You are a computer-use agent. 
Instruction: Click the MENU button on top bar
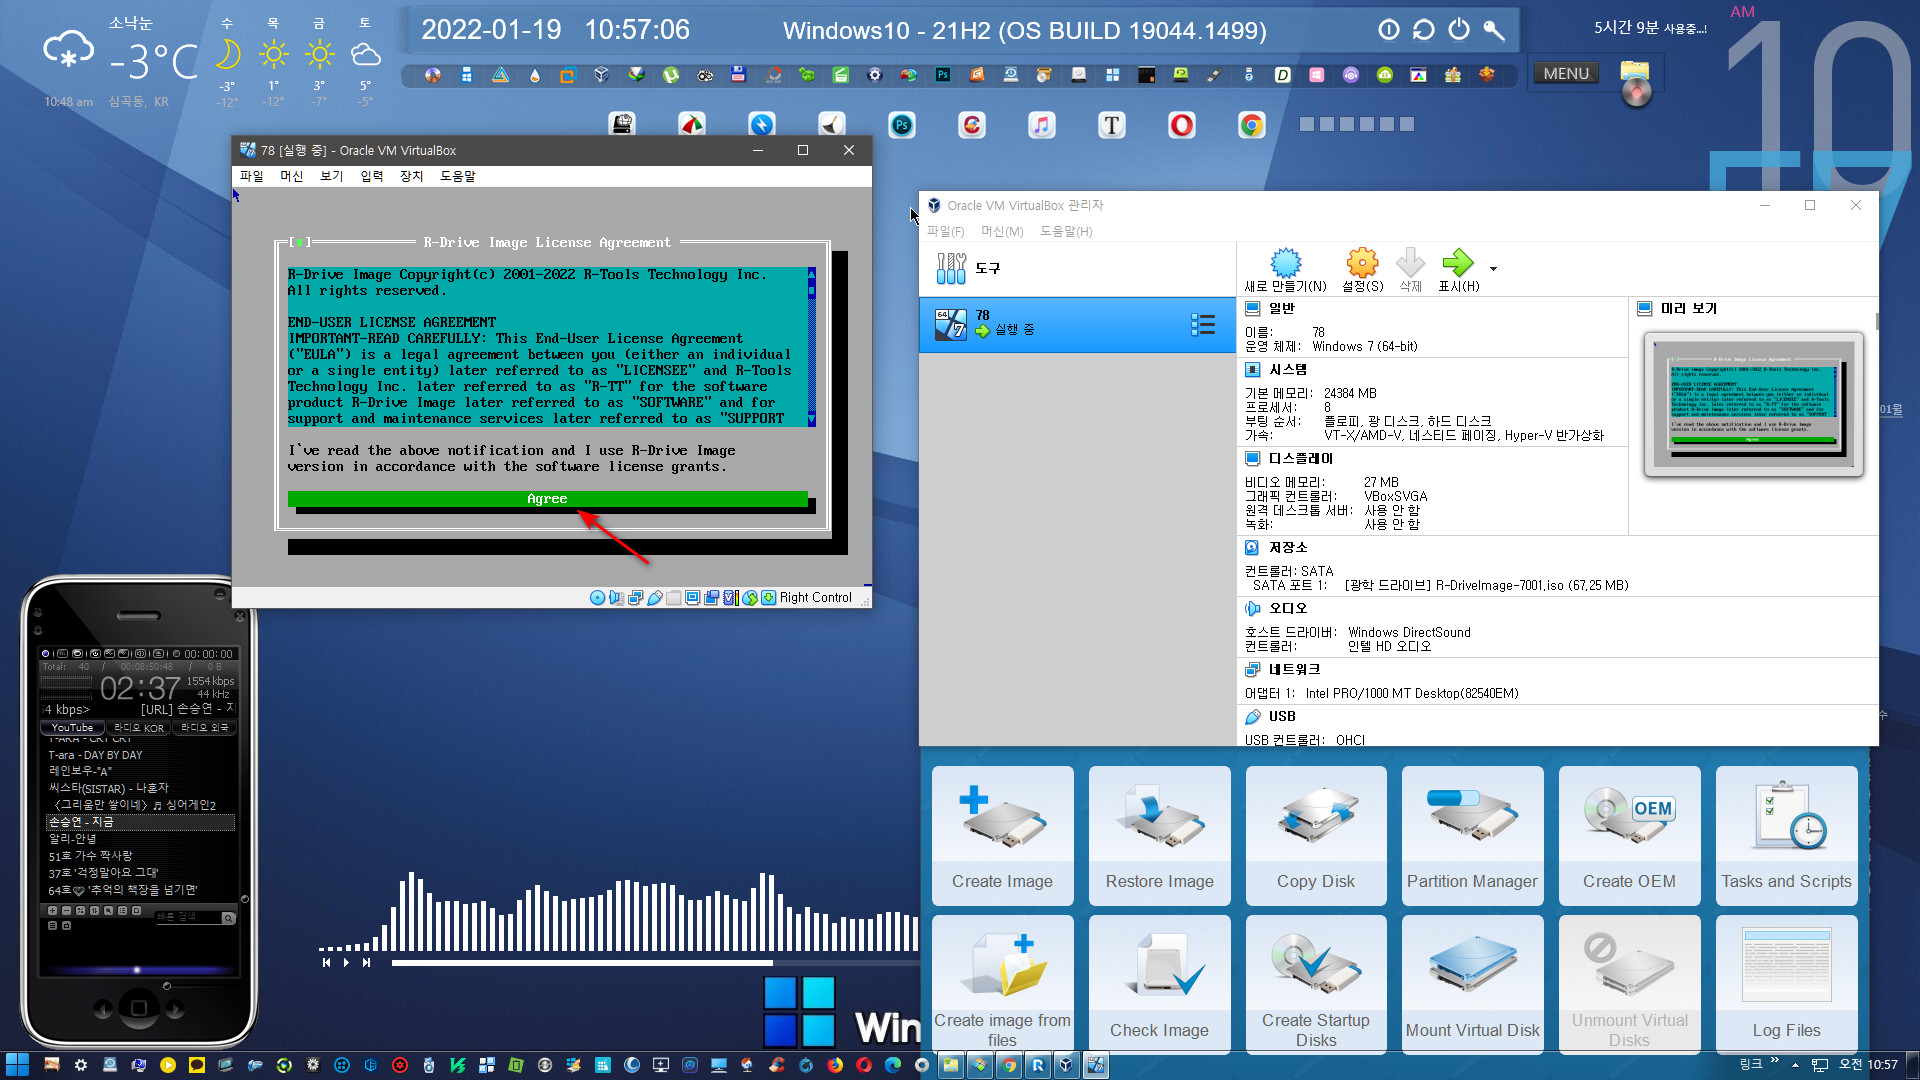[1566, 73]
